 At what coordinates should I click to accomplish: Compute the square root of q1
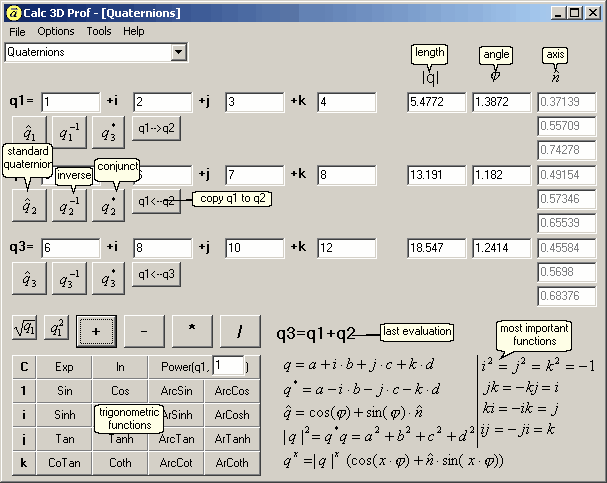point(25,328)
